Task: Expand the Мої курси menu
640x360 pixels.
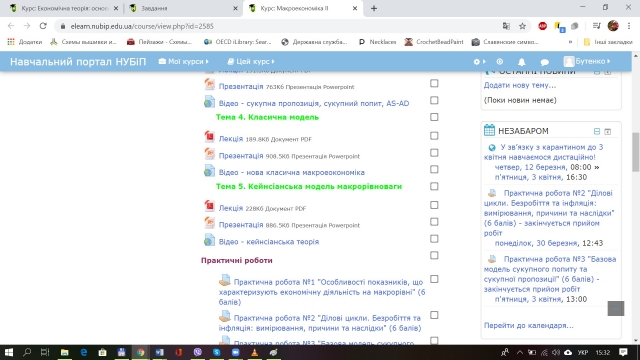Action: [x=184, y=61]
